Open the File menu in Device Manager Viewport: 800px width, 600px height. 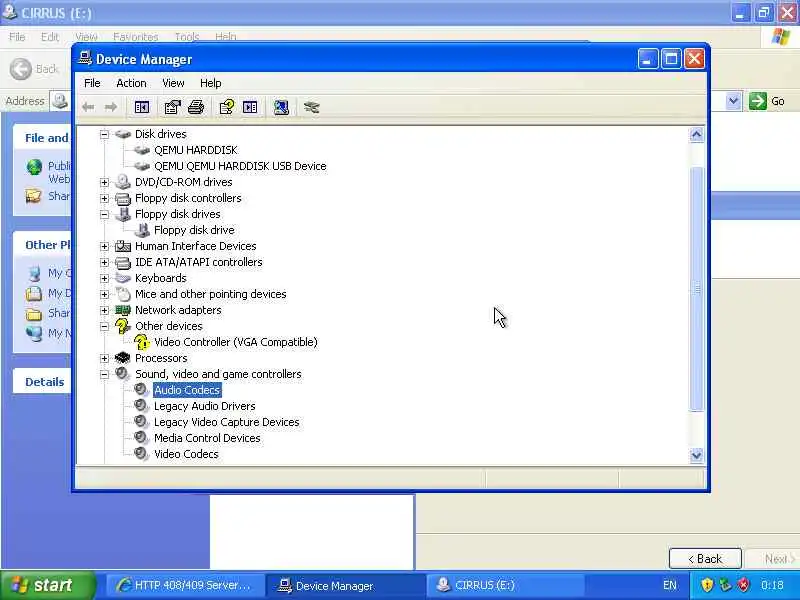(92, 83)
